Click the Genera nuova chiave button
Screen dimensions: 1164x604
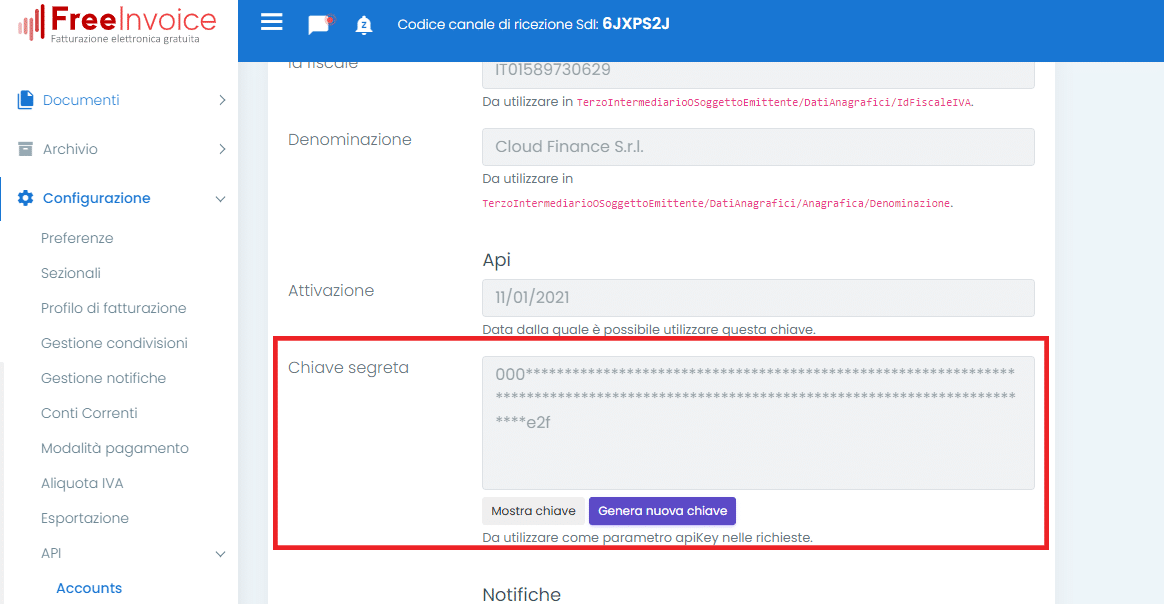662,511
